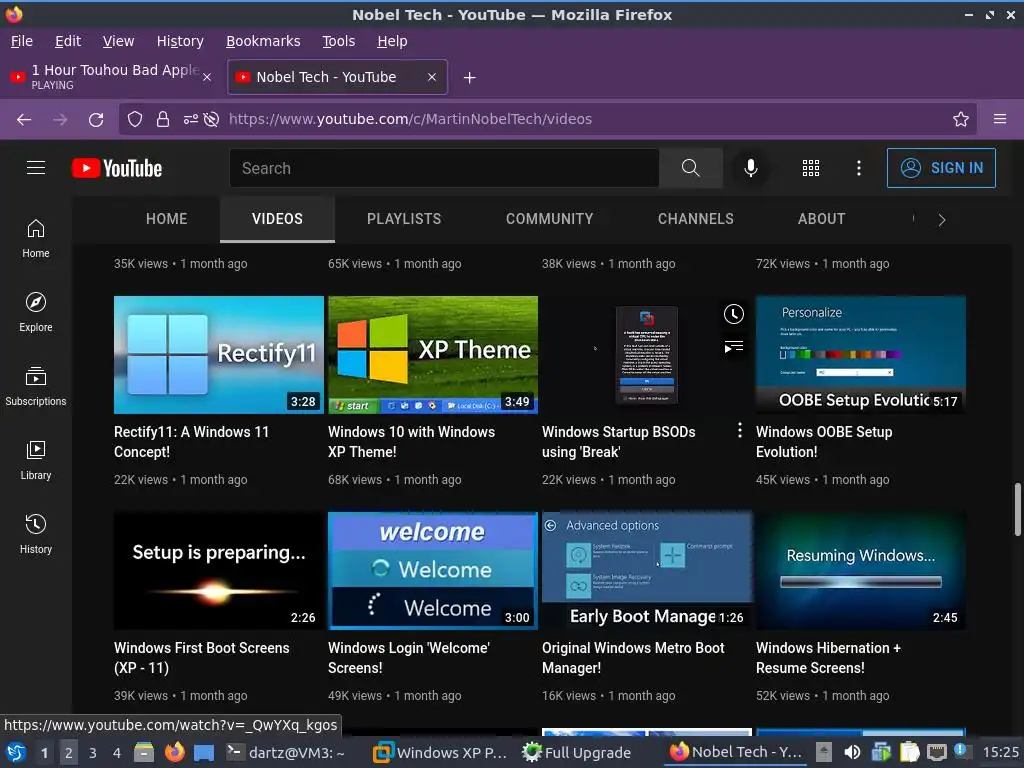Open action menu for Windows Startup BSODs video

click(739, 430)
